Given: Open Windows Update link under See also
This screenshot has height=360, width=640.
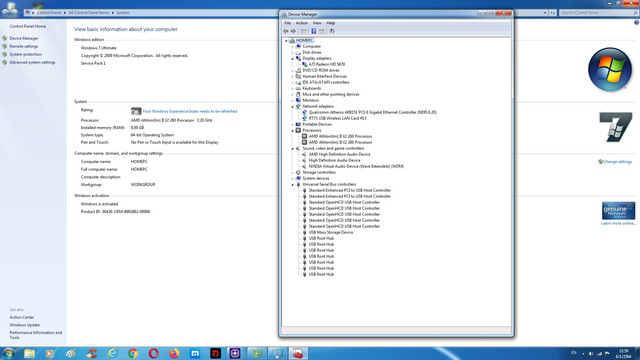Looking at the screenshot, I should [x=24, y=325].
